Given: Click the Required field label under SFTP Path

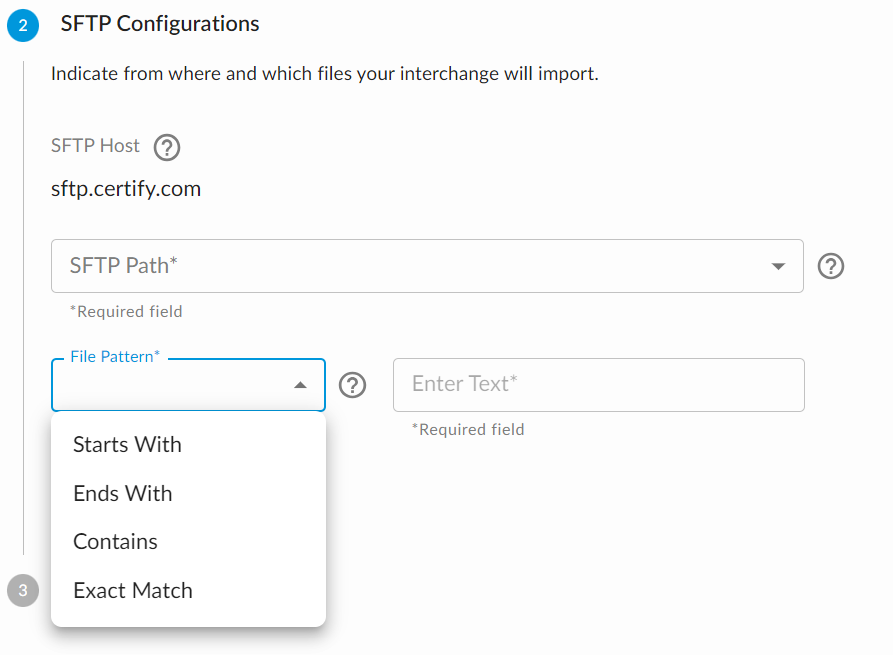Looking at the screenshot, I should (126, 311).
